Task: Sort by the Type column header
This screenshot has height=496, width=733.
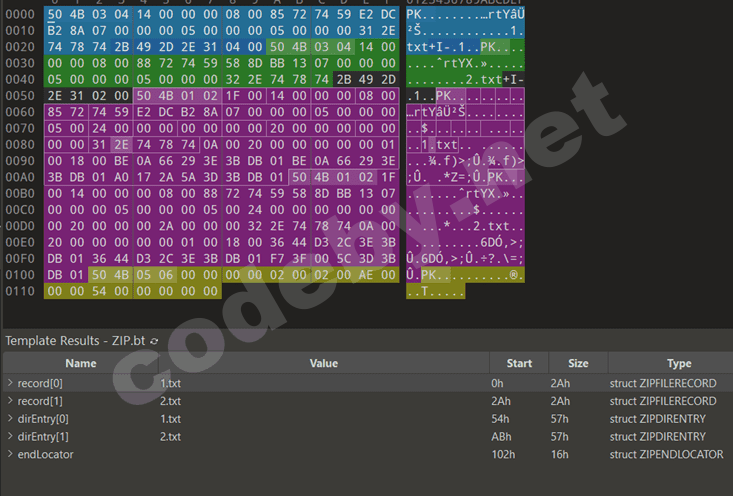Action: (x=679, y=363)
